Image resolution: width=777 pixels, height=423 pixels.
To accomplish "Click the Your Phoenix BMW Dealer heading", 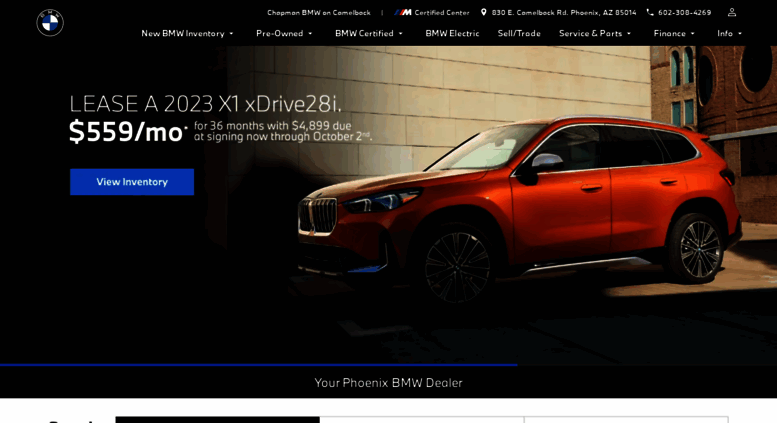I will tap(388, 382).
